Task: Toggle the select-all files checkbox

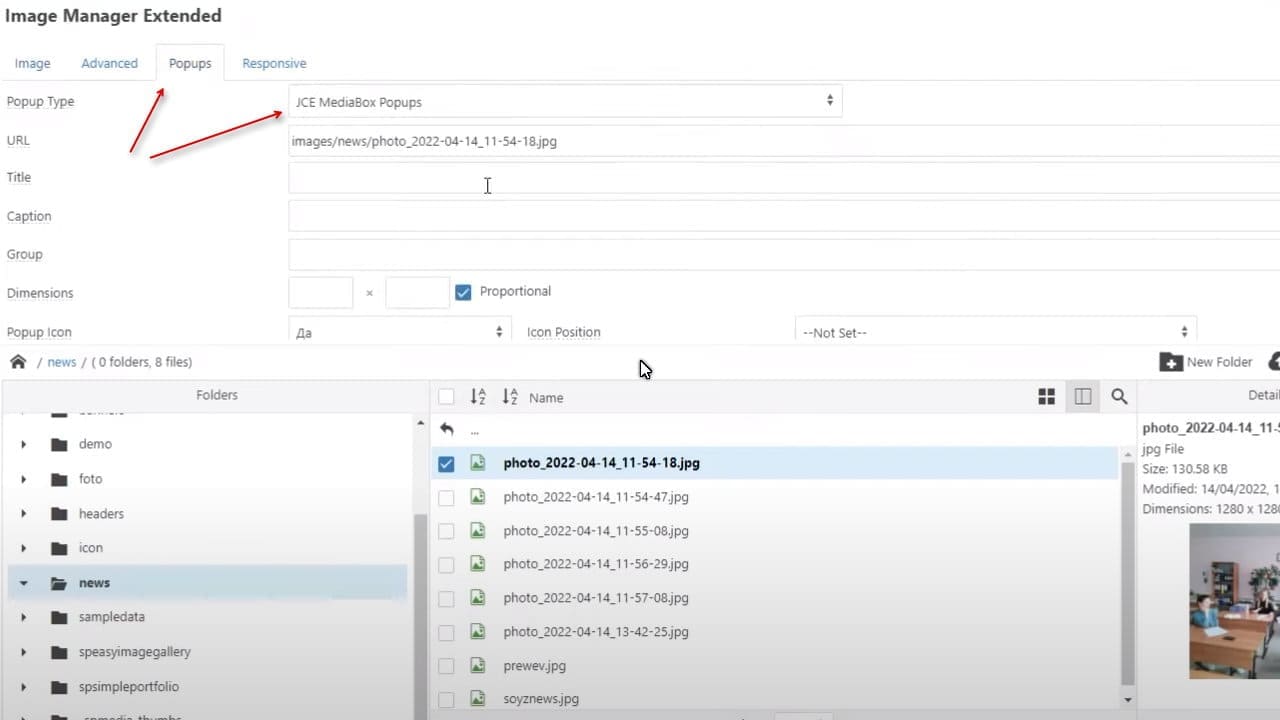Action: tap(446, 397)
